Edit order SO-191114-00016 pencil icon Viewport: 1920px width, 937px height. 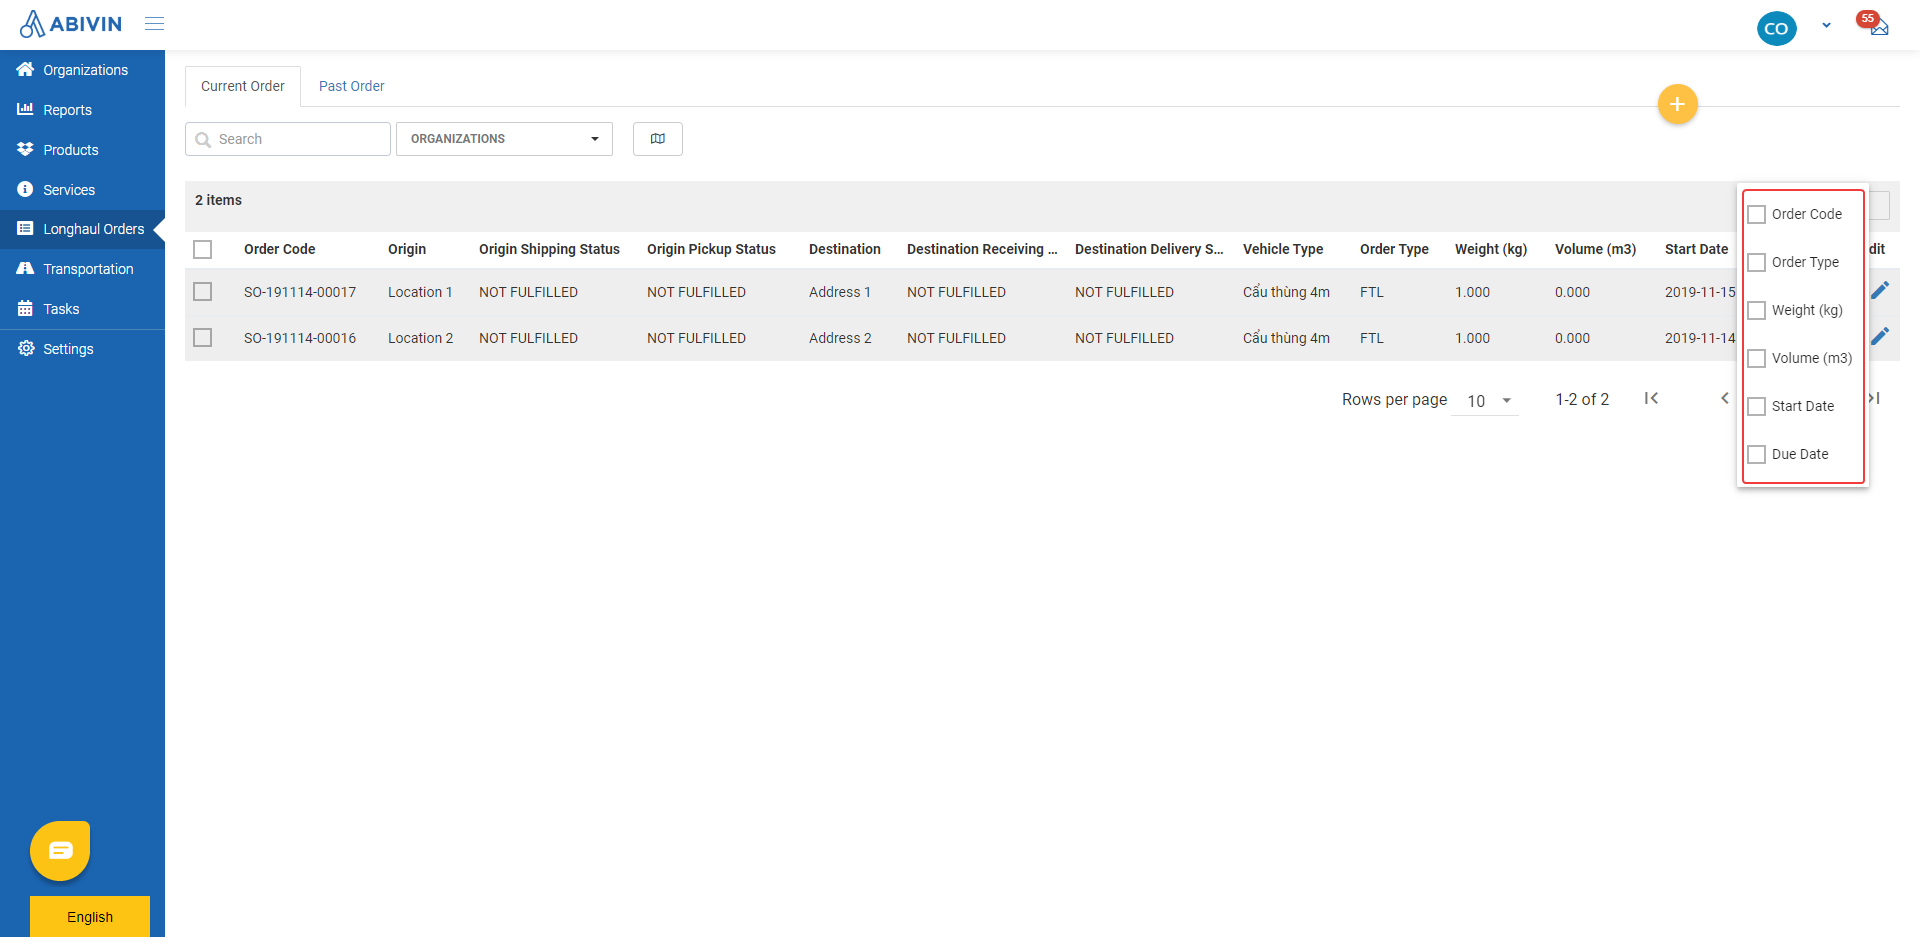1880,336
